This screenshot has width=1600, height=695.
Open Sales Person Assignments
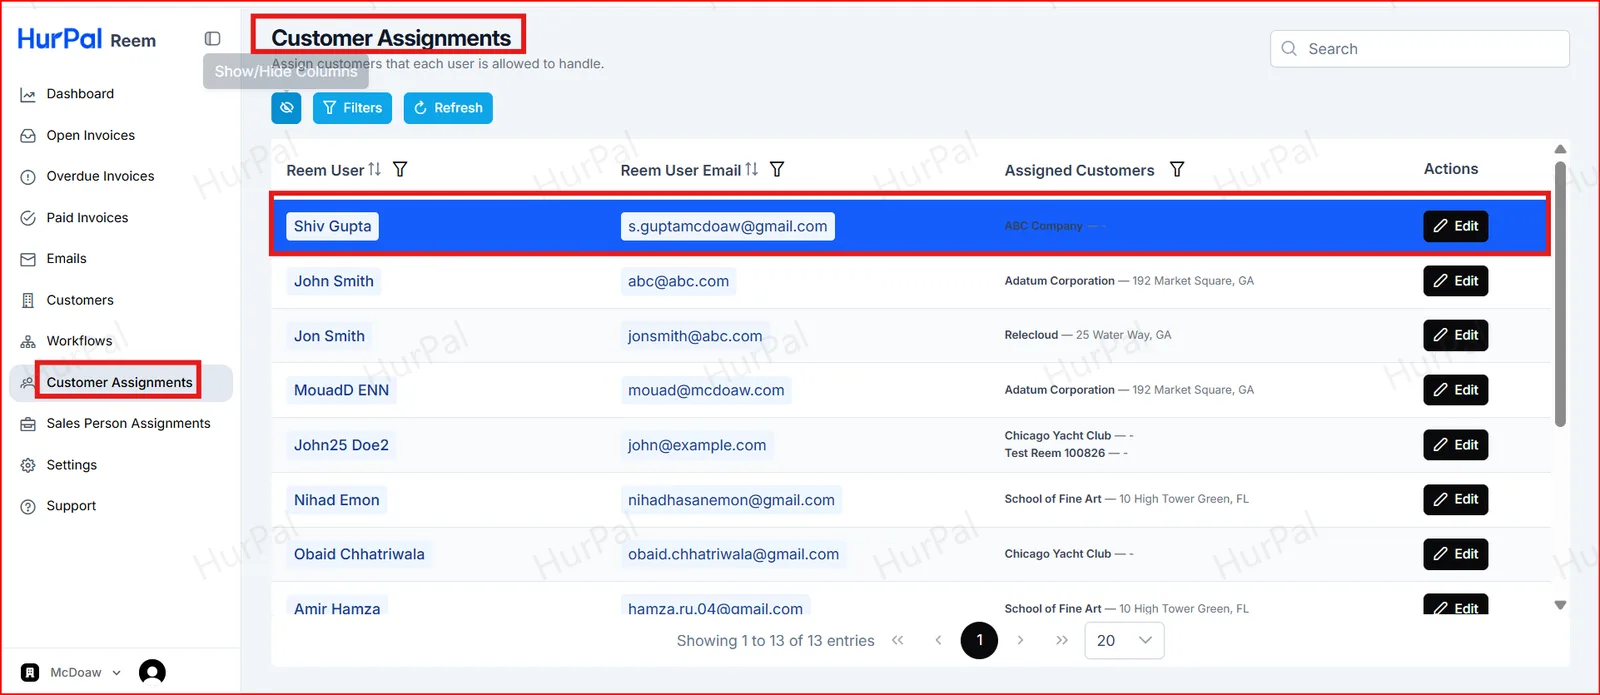click(128, 423)
